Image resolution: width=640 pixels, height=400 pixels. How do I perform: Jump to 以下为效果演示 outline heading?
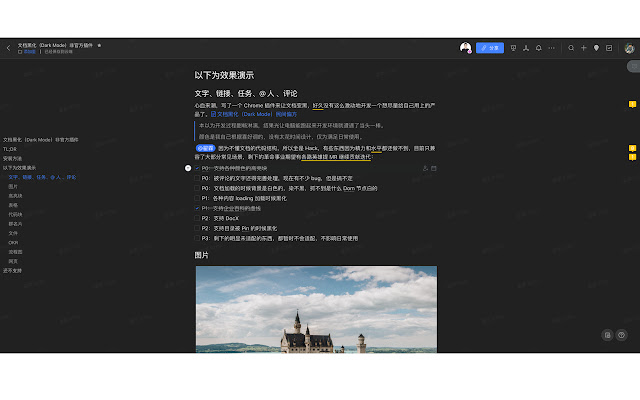coord(20,168)
